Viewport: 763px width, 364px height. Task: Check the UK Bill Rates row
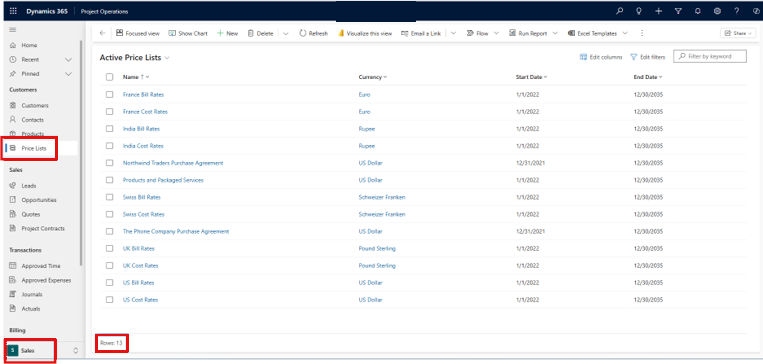pyautogui.click(x=109, y=248)
